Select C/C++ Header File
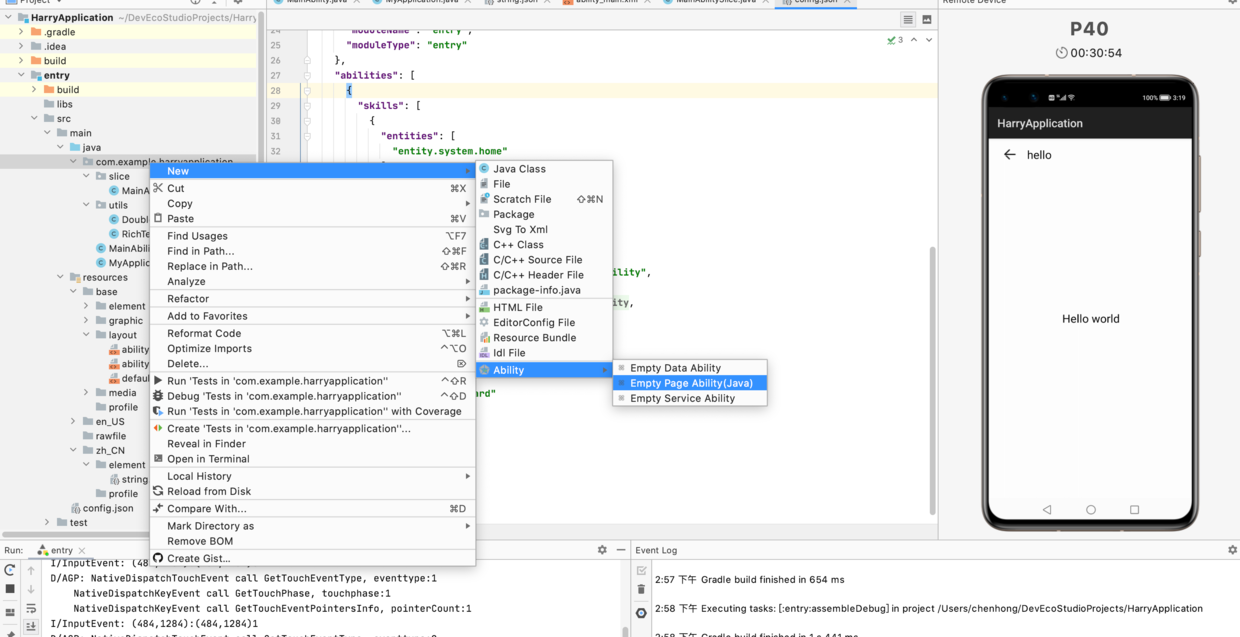 click(544, 275)
